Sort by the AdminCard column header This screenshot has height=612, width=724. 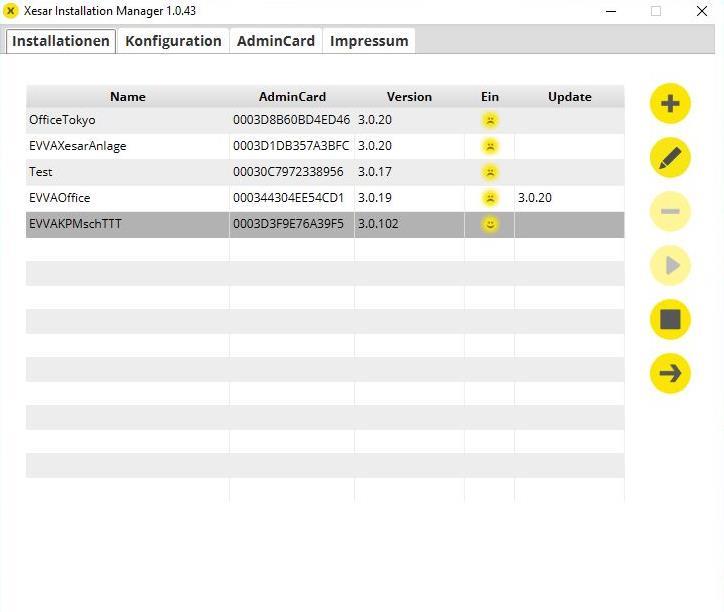292,97
